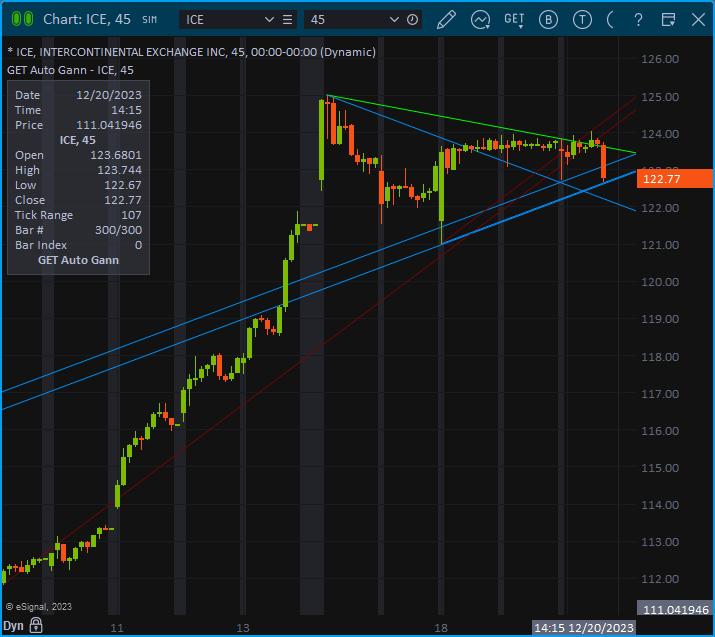This screenshot has height=637, width=715.
Task: Click the GET Auto Gann data window entry
Action: [x=78, y=260]
